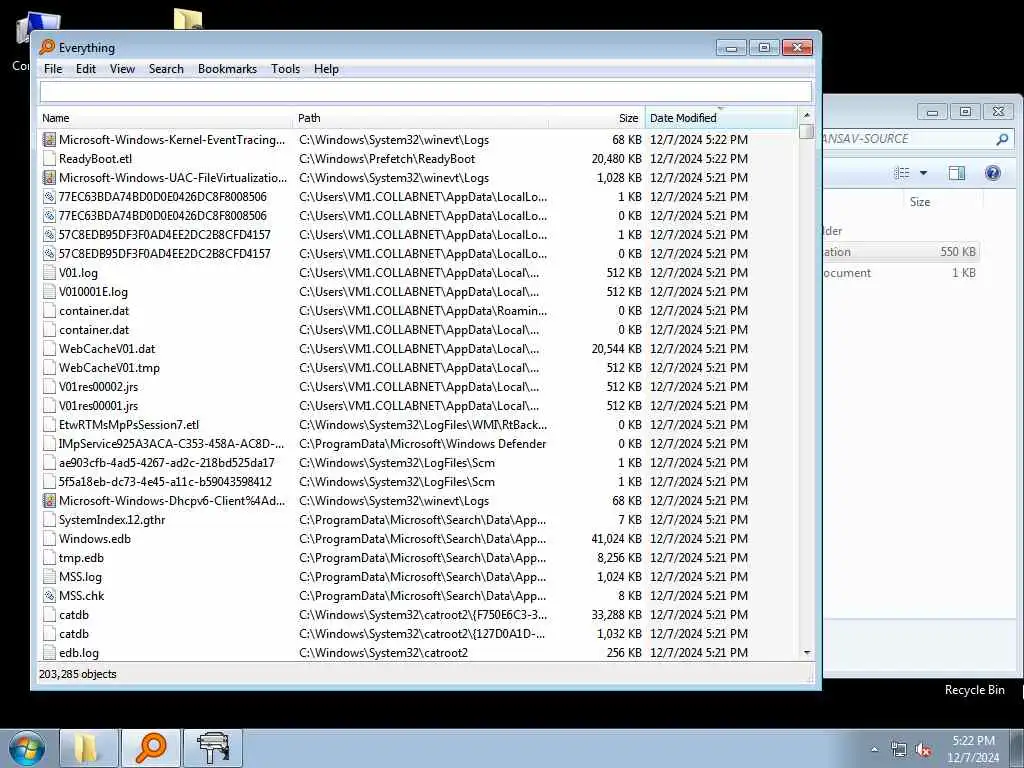Viewport: 1024px width, 768px height.
Task: Click search magnifier in Explorer window
Action: (1002, 138)
